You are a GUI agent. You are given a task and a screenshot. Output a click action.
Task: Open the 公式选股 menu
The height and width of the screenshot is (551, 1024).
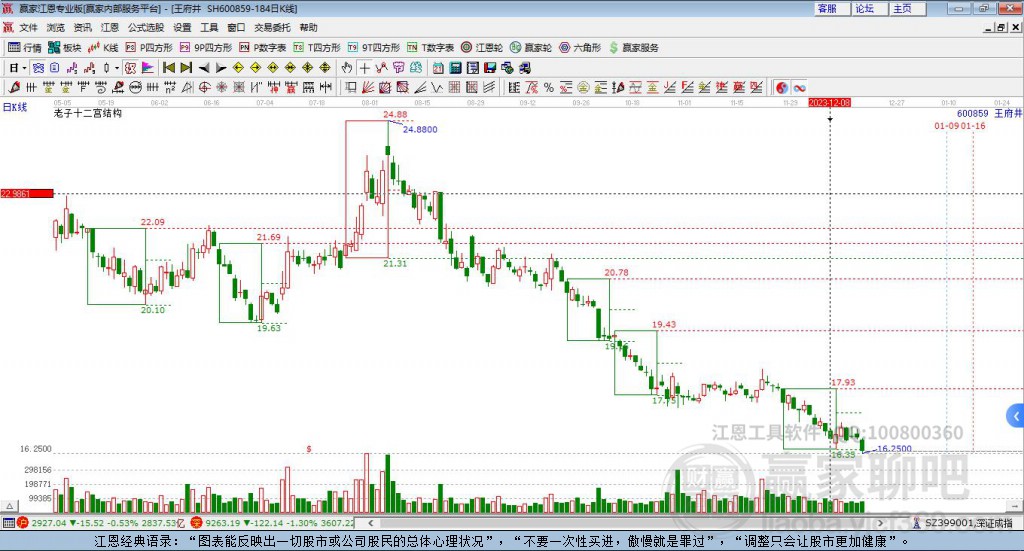(x=146, y=27)
